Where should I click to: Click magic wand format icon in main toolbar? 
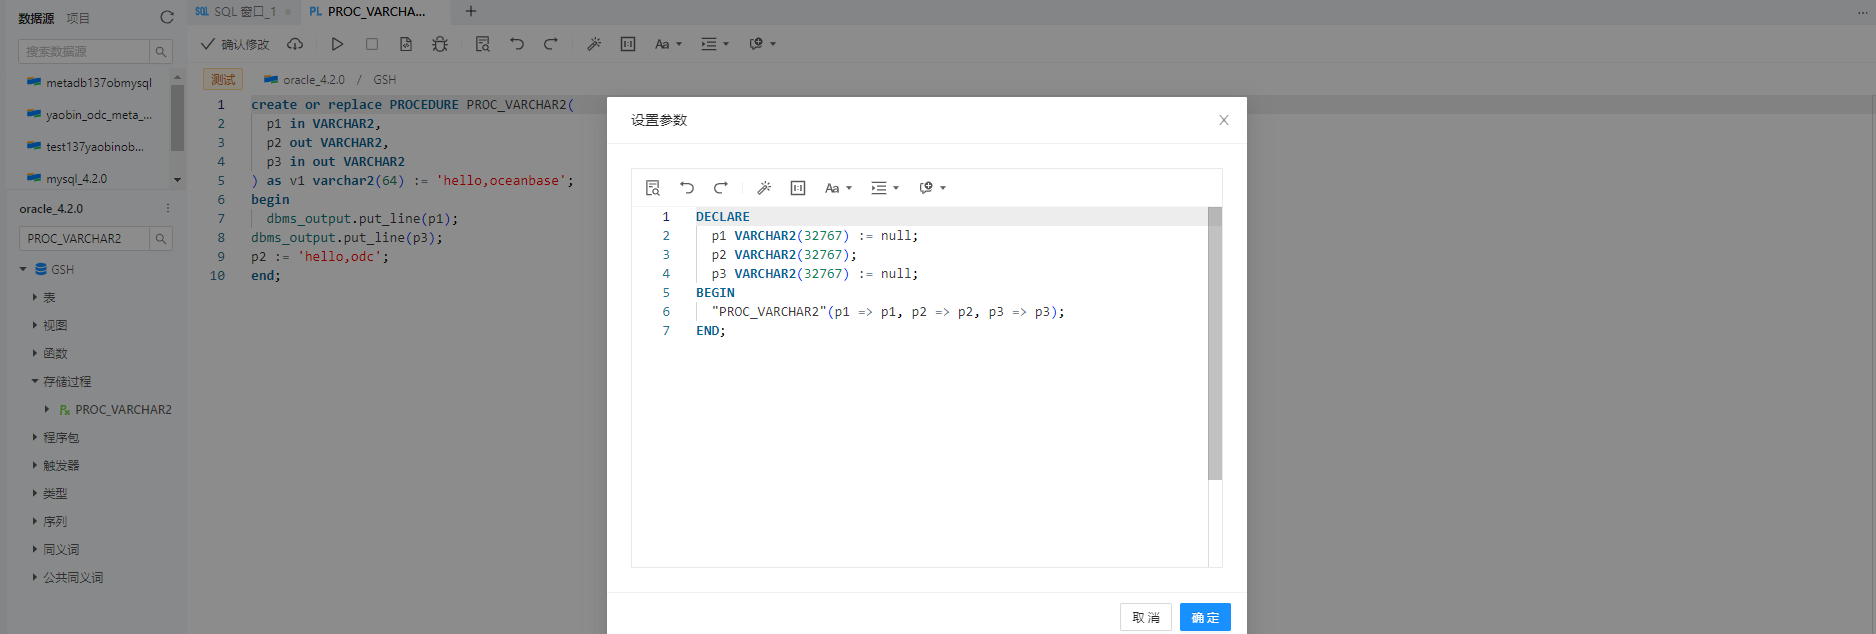click(594, 44)
